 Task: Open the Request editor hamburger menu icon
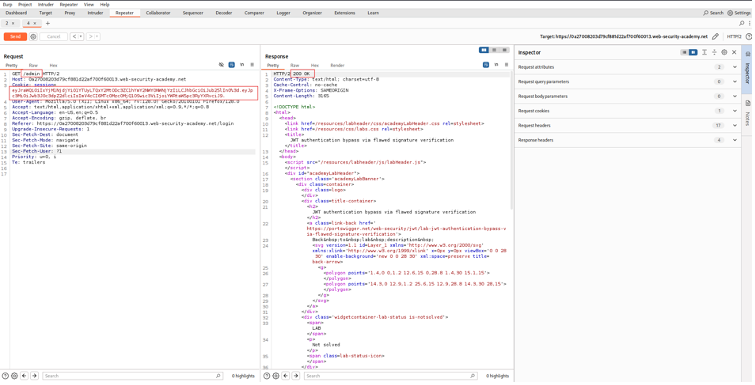(x=252, y=64)
